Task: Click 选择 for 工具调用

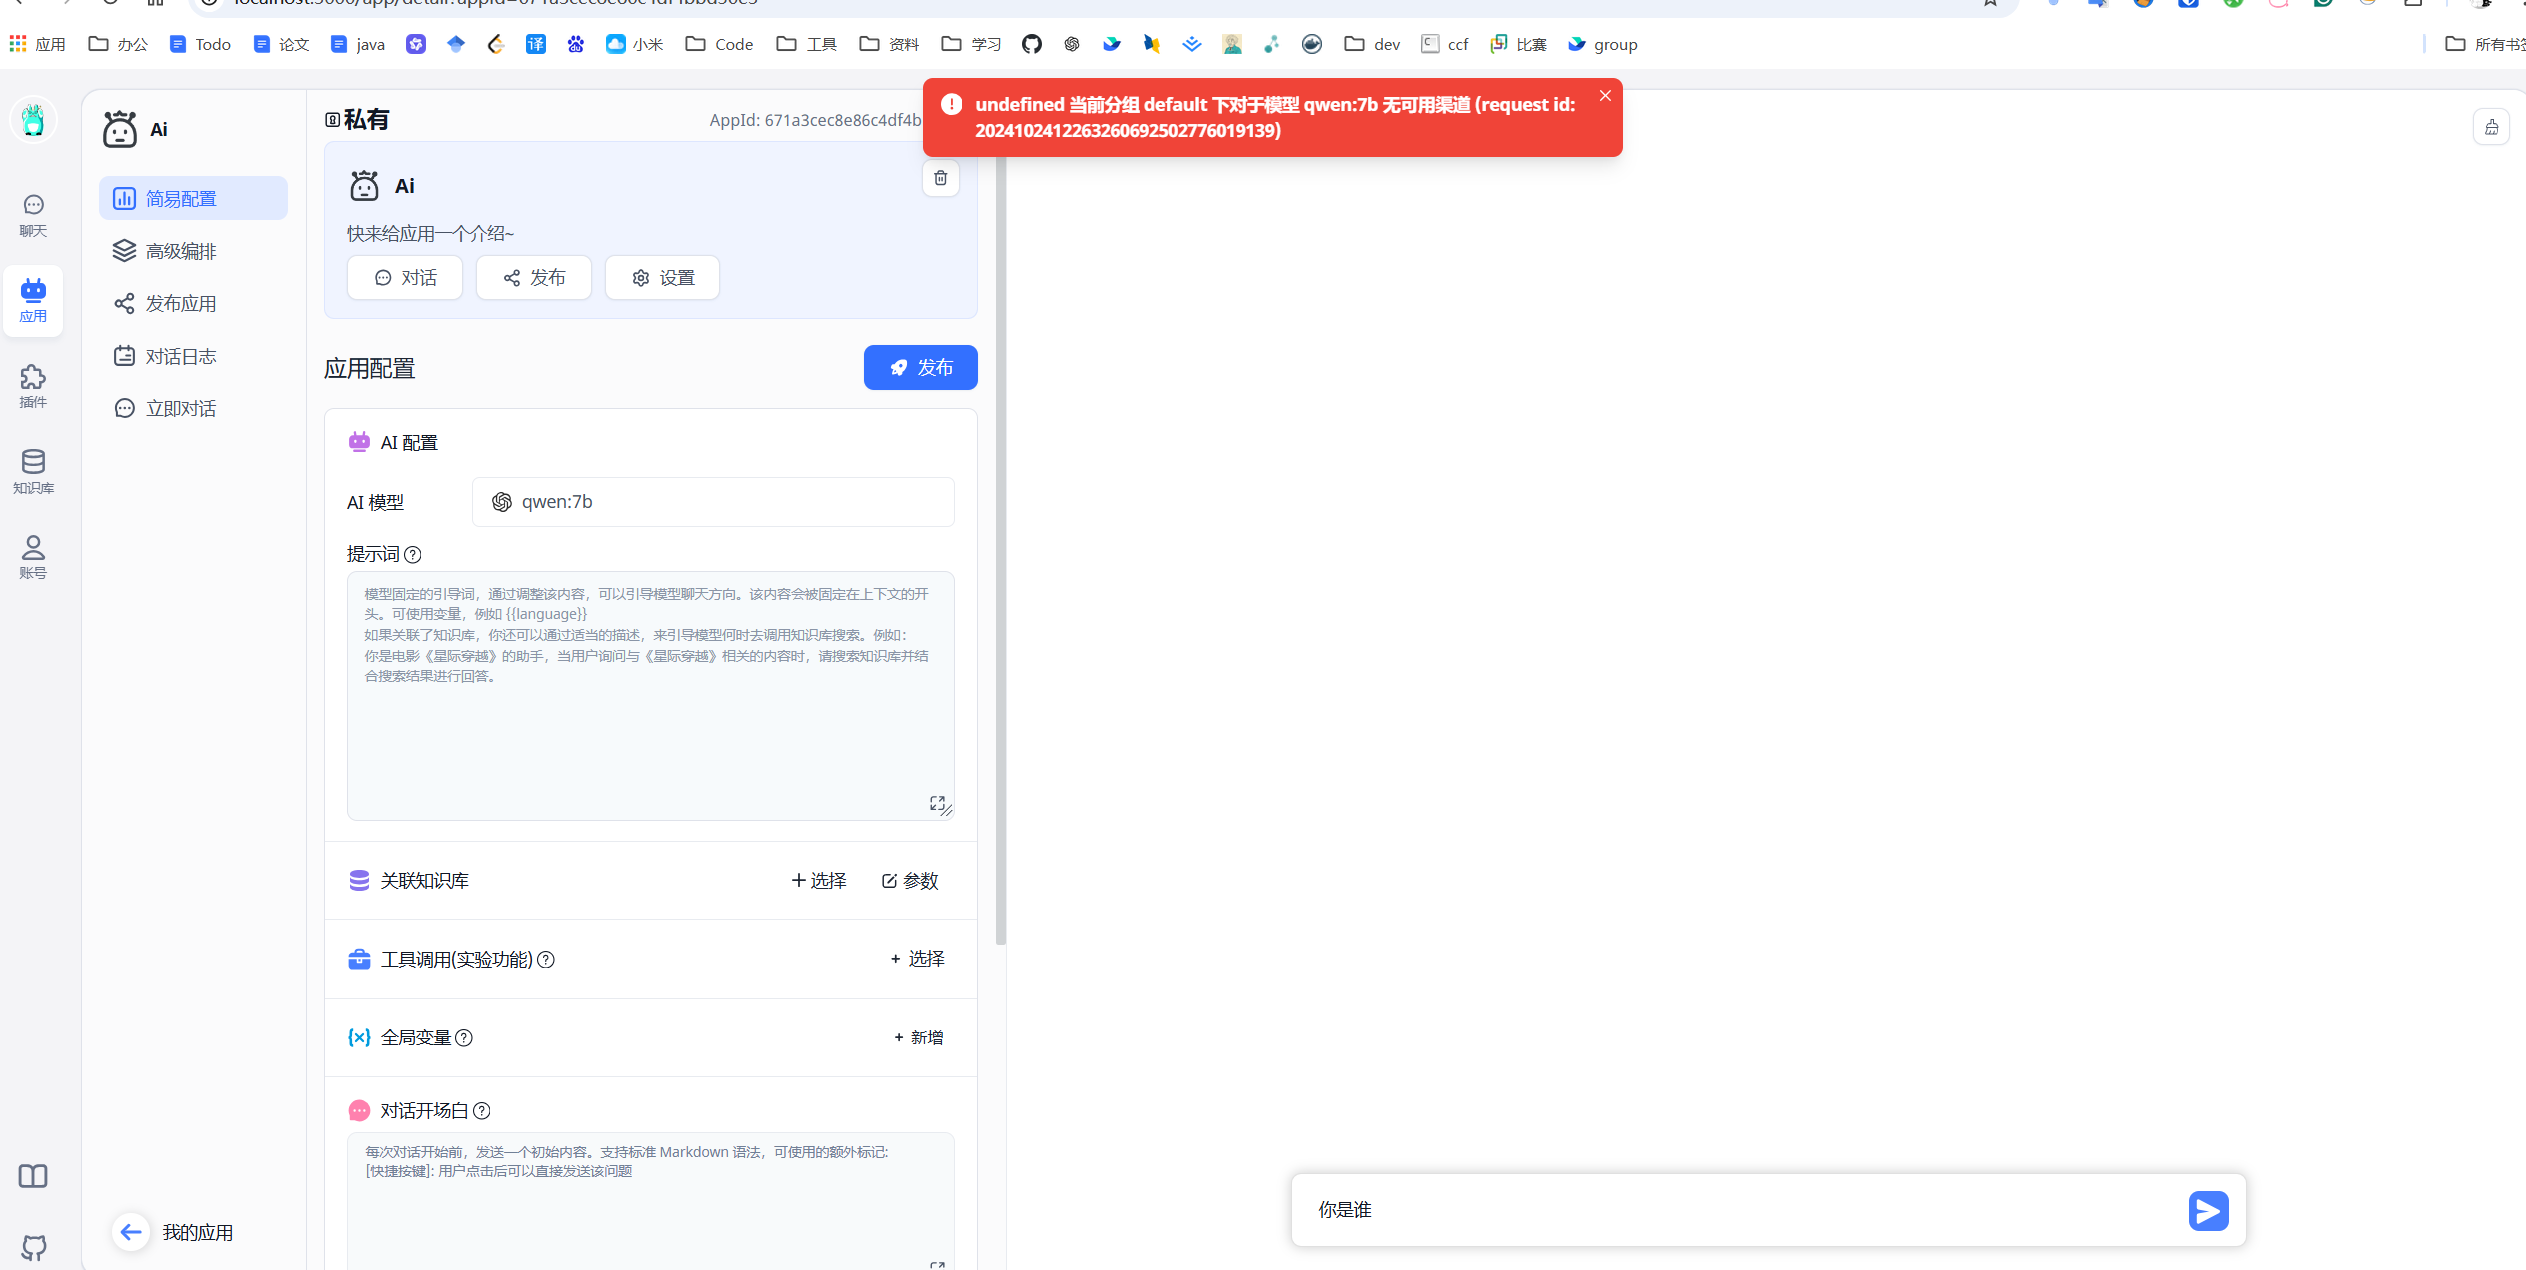Action: 917,959
